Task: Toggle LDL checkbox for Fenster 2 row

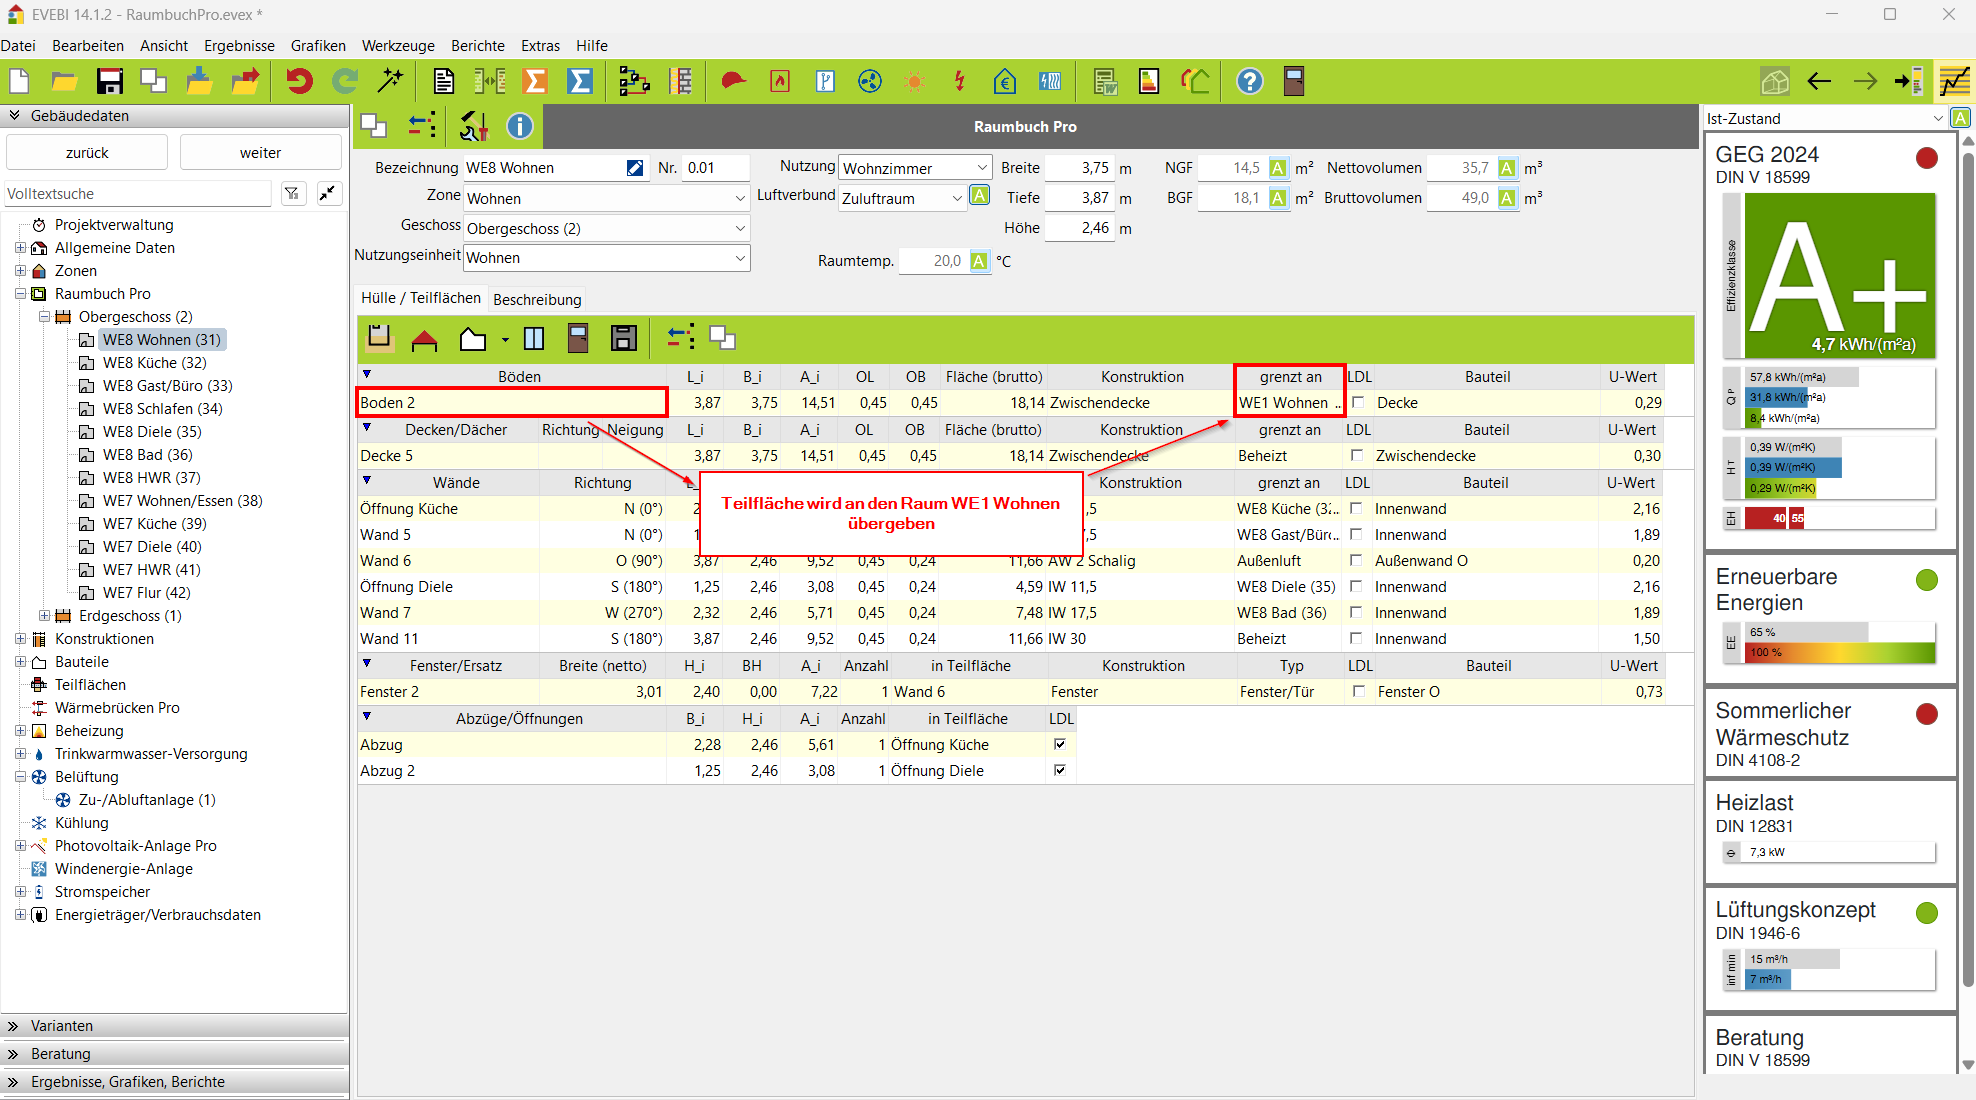Action: pyautogui.click(x=1358, y=691)
